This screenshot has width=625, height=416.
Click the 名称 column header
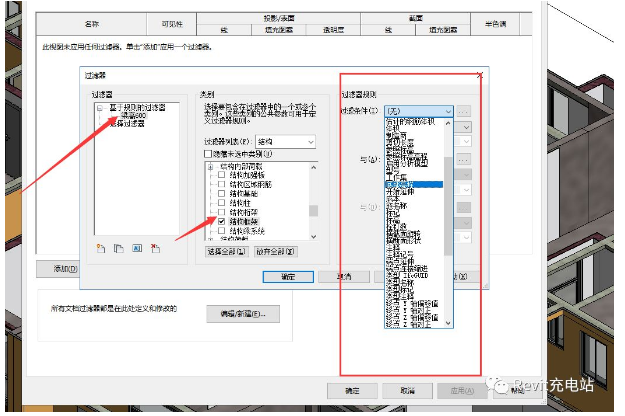(x=91, y=24)
